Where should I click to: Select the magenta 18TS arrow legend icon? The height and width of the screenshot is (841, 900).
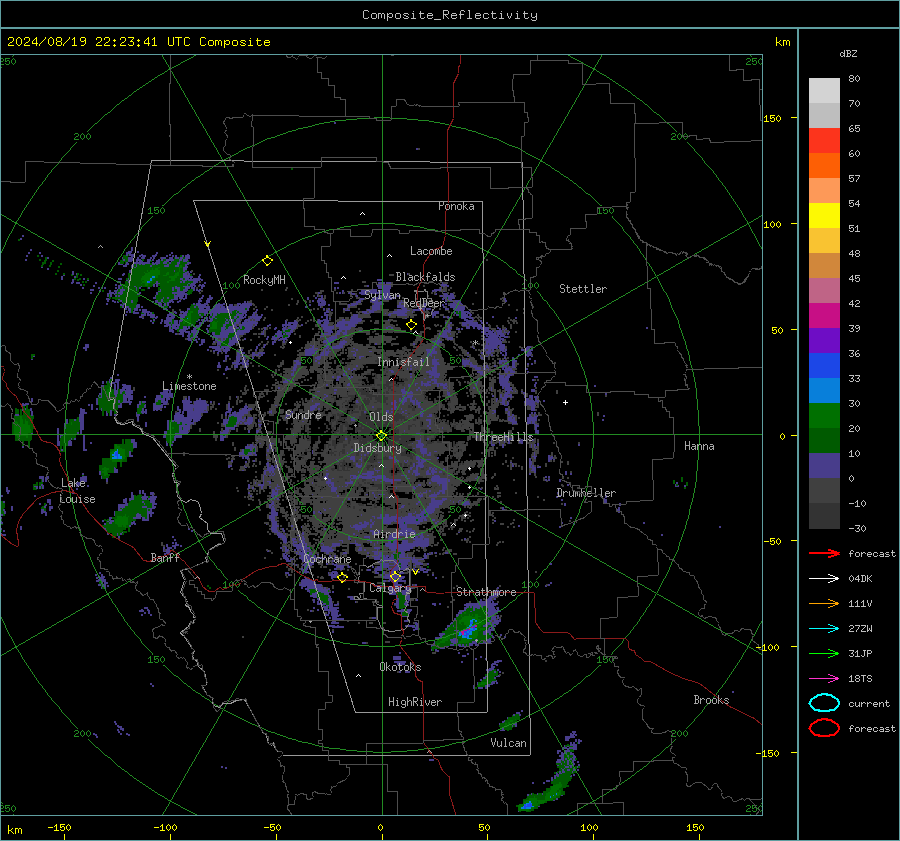(824, 679)
